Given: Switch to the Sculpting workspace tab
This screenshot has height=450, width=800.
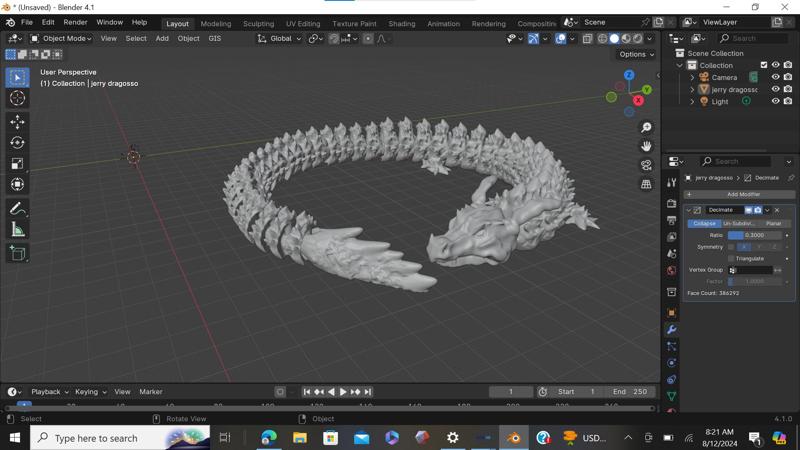Looking at the screenshot, I should 258,23.
